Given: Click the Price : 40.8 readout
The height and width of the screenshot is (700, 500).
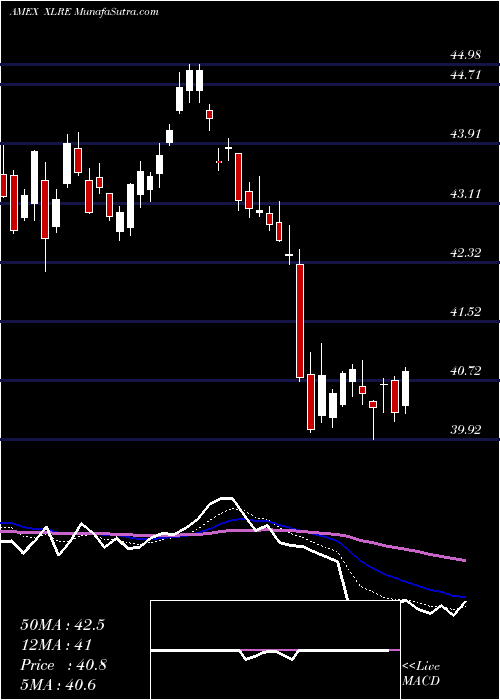Looking at the screenshot, I should (x=63, y=665).
